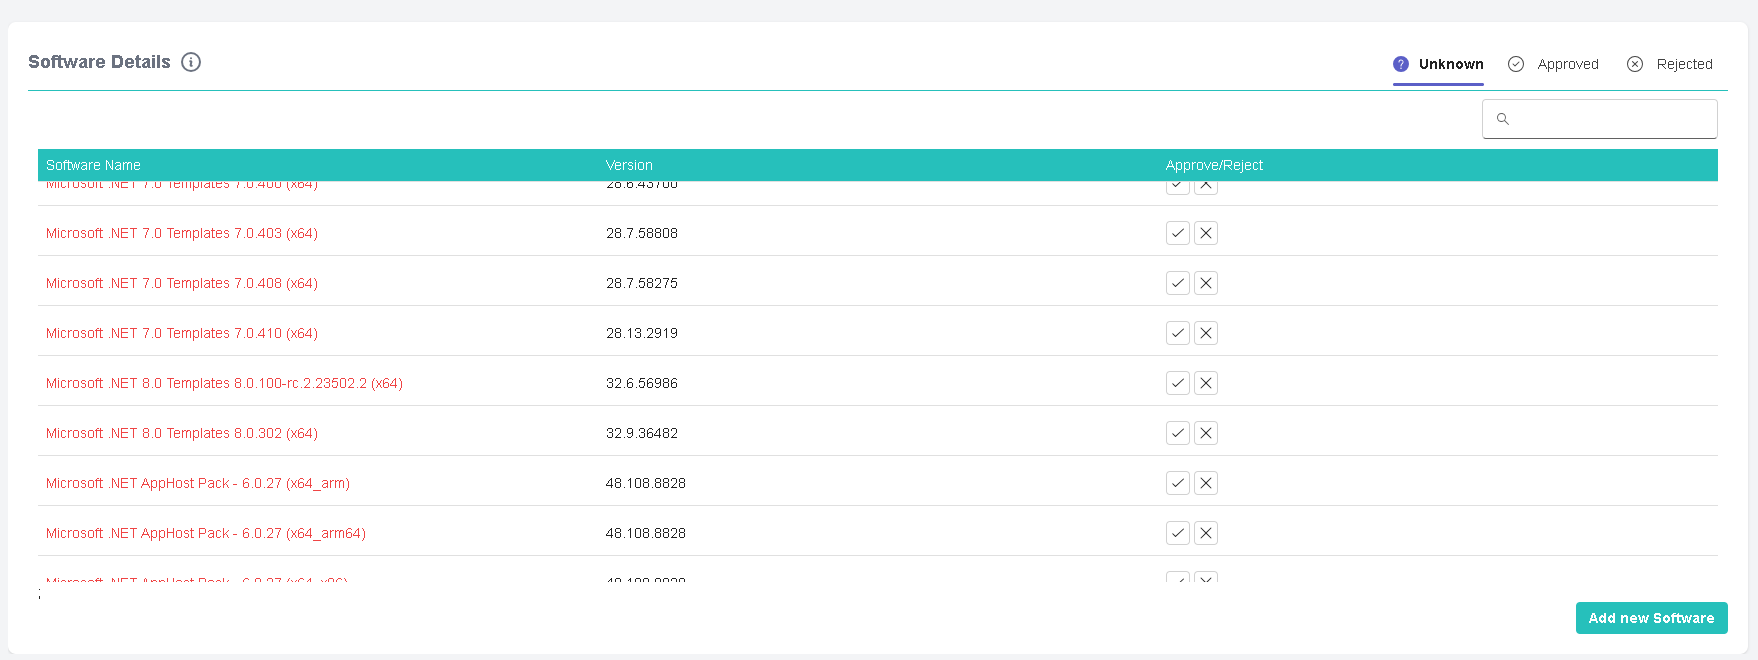Approve .NET 8.0 Templates 8.0.100-rc.2 (x64)
Viewport: 1758px width, 660px height.
1178,383
